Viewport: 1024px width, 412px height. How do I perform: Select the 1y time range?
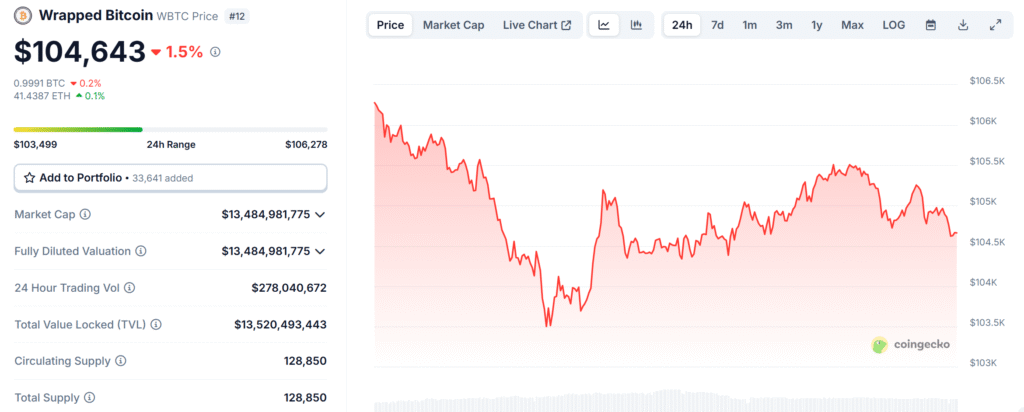pyautogui.click(x=817, y=25)
